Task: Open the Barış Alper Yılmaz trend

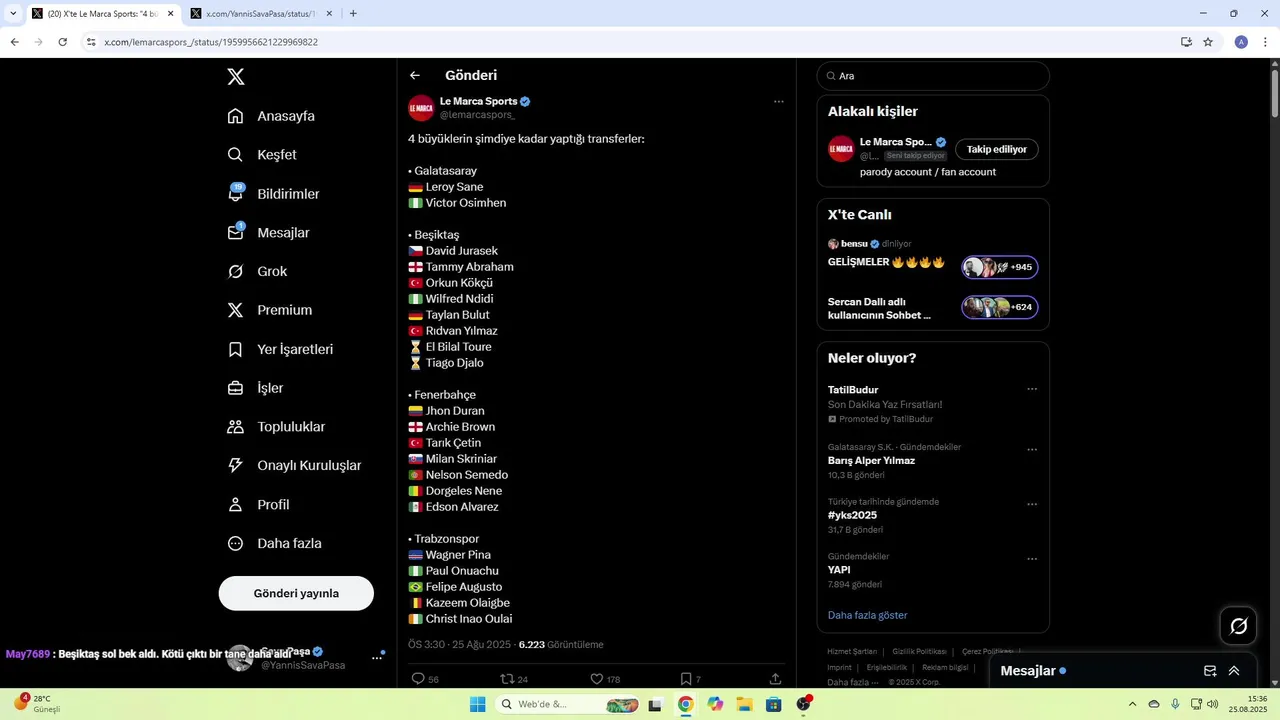Action: coord(871,461)
